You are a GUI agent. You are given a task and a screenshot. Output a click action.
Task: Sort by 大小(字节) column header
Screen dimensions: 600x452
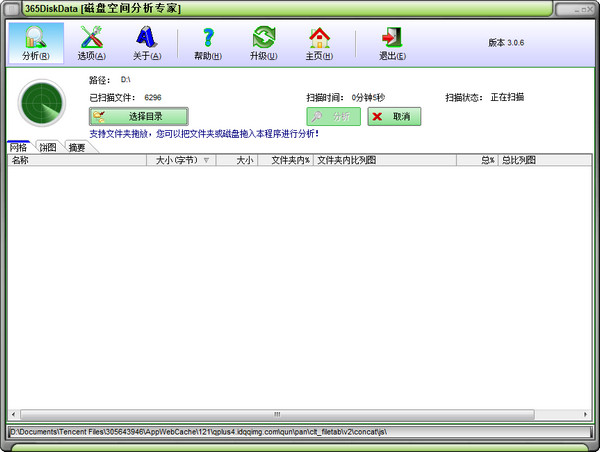181,160
